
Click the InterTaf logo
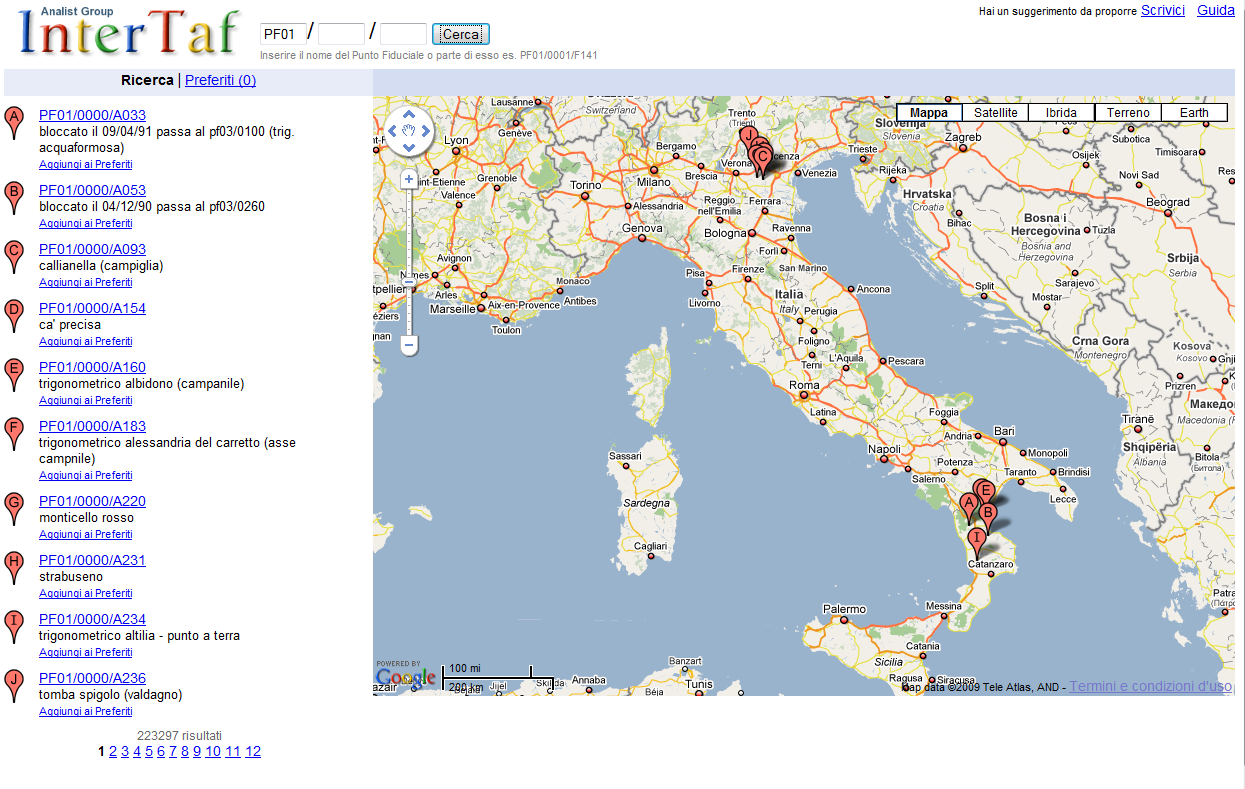[128, 33]
